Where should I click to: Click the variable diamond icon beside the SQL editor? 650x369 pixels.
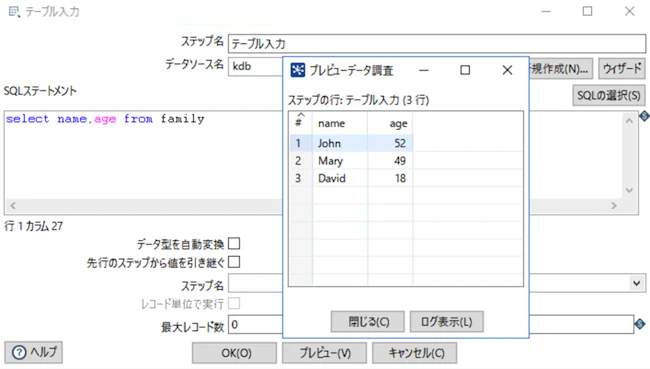click(644, 116)
